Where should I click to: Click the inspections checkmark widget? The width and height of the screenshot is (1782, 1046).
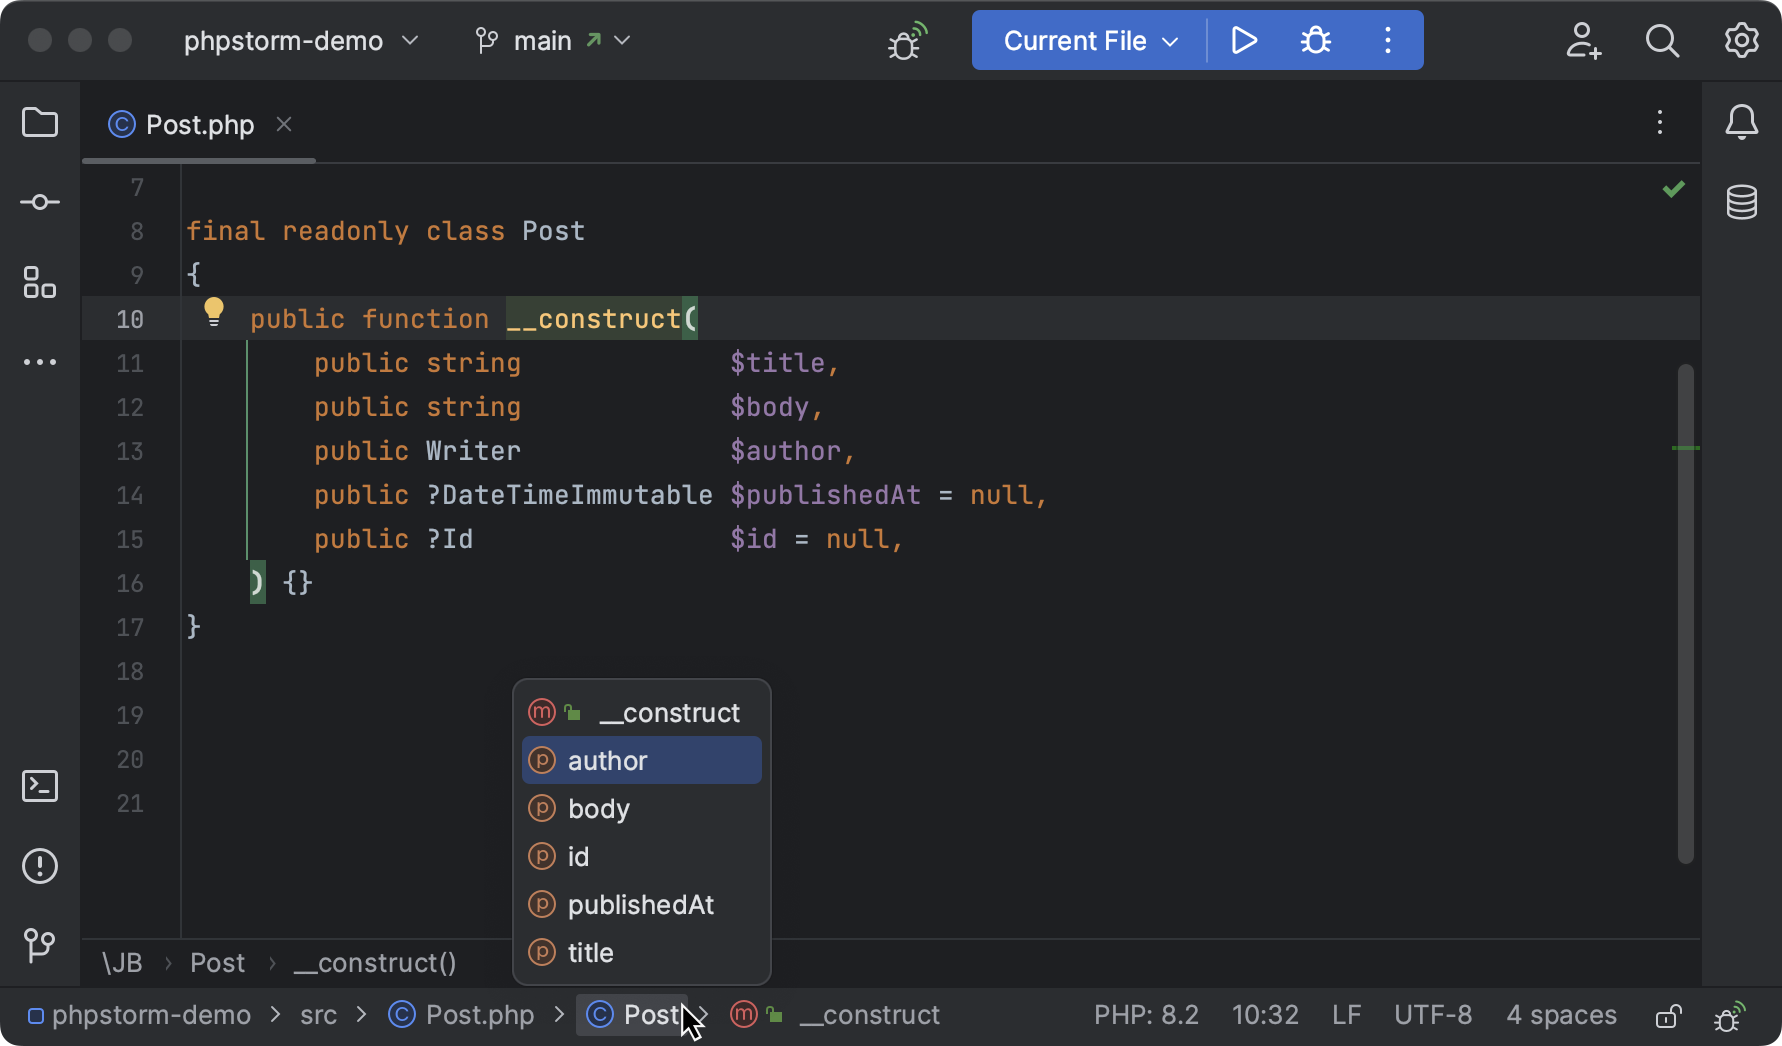1674,188
